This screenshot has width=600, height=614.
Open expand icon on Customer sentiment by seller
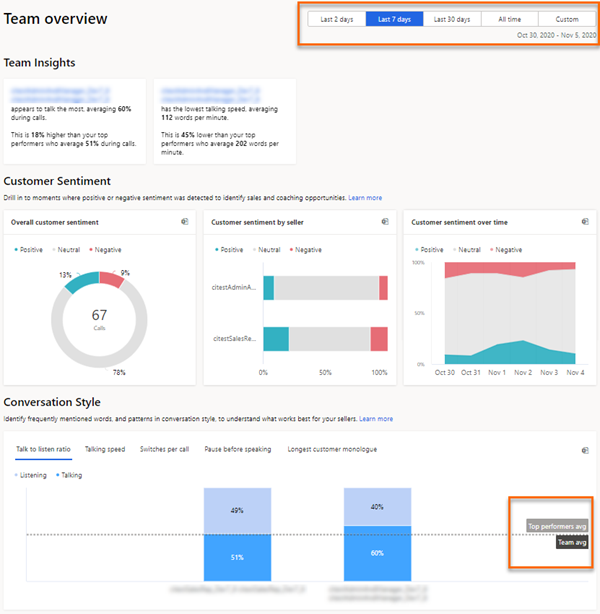coord(385,222)
